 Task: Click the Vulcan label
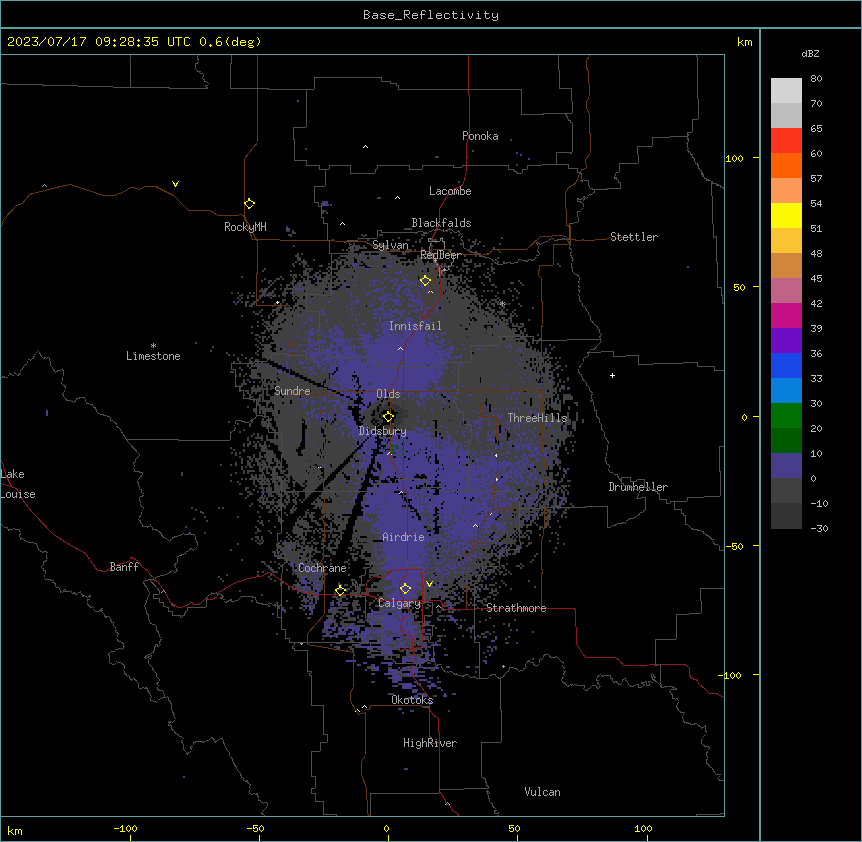[543, 792]
